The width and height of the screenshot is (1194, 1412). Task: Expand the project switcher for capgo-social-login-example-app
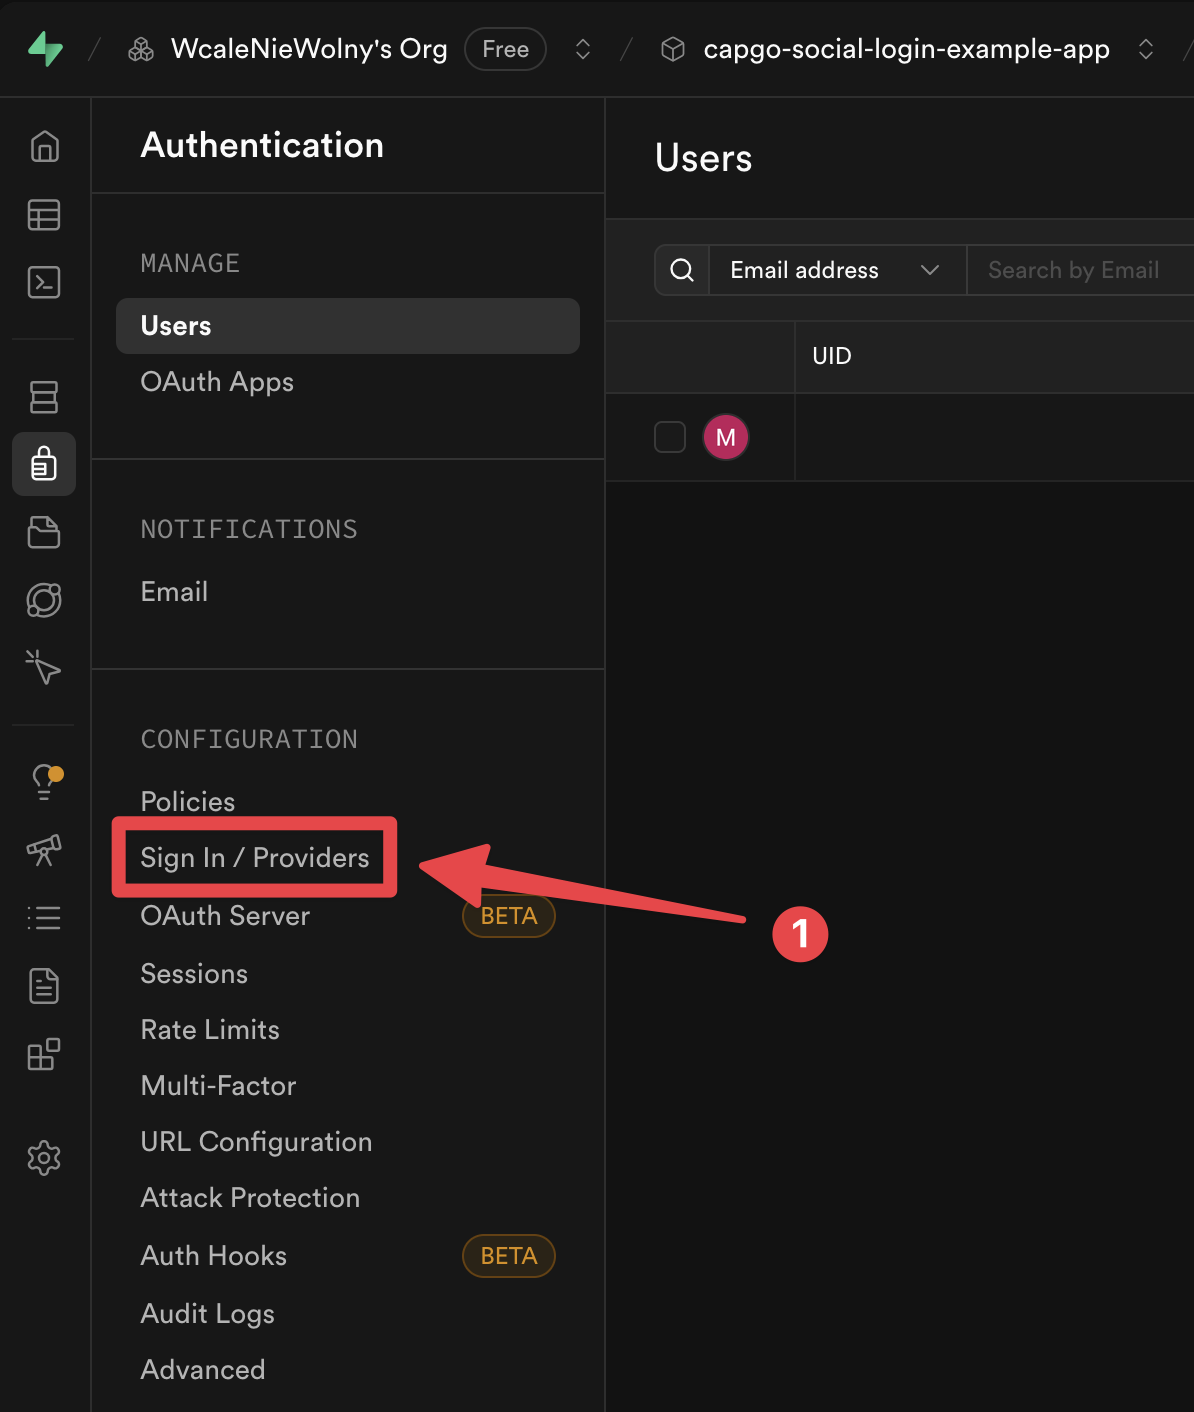tap(1146, 48)
